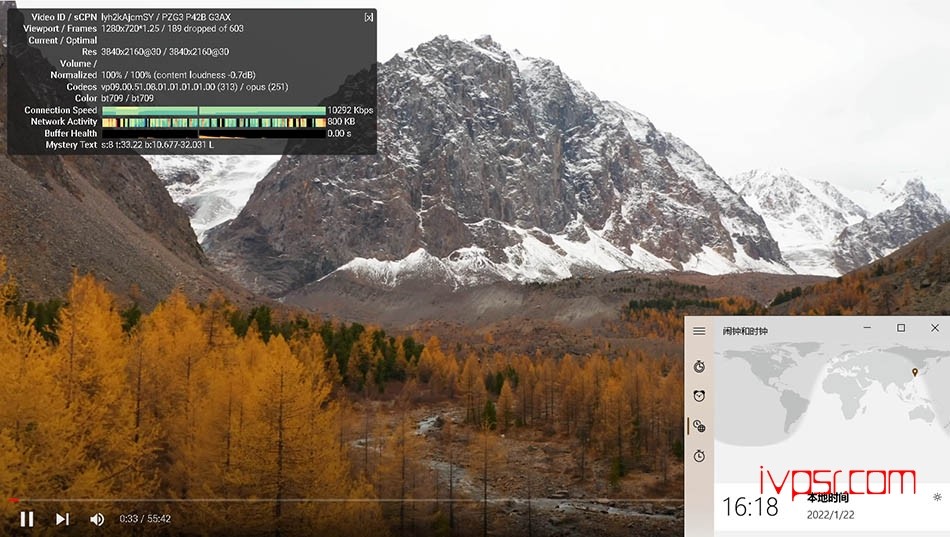Image resolution: width=950 pixels, height=537 pixels.
Task: Close the stats for nerds panel
Action: (368, 17)
